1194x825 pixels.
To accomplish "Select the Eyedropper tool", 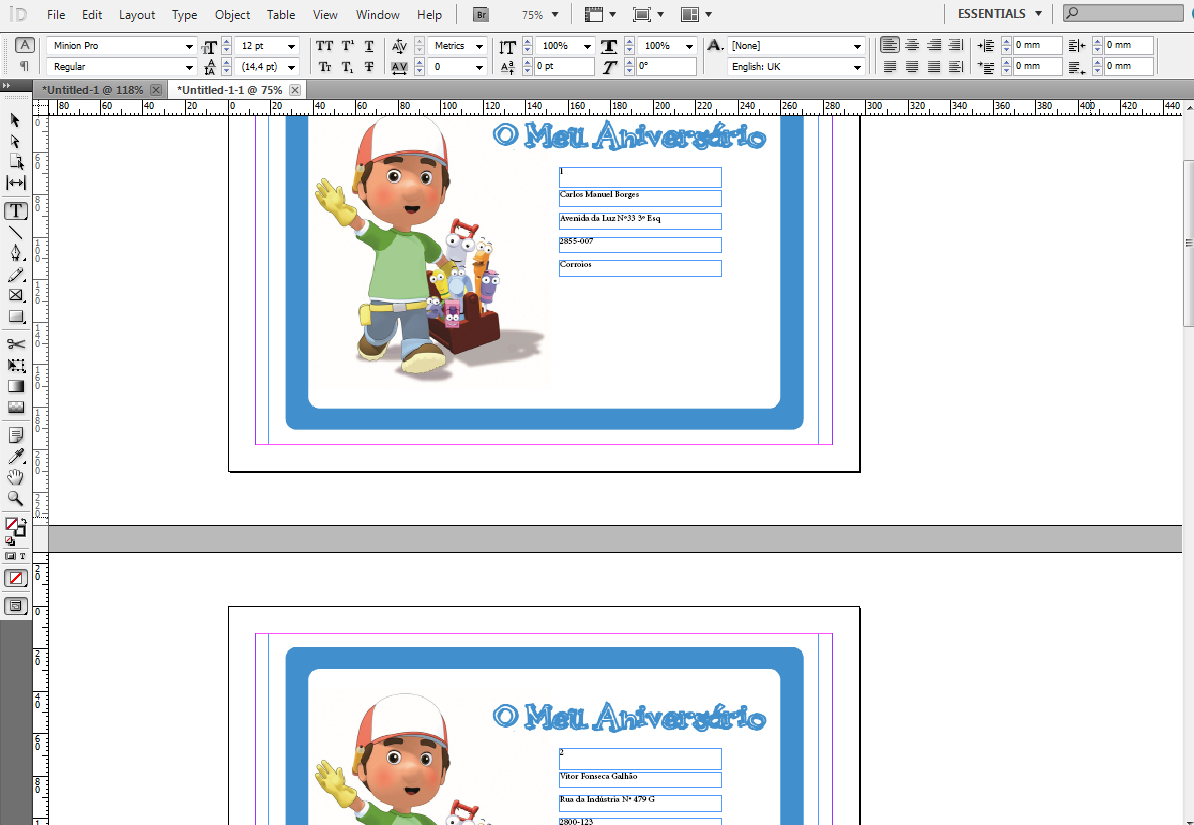I will point(16,456).
